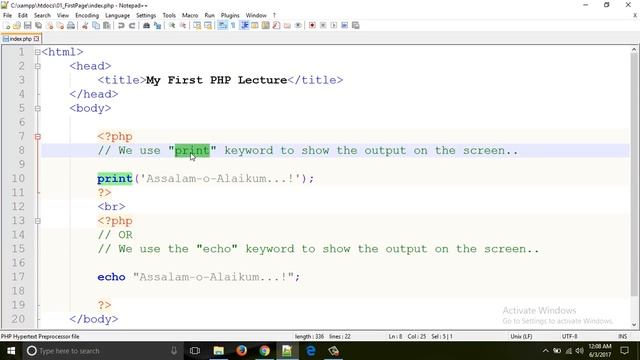Click the echo keyword on line 17
640x360 pixels.
click(x=111, y=277)
